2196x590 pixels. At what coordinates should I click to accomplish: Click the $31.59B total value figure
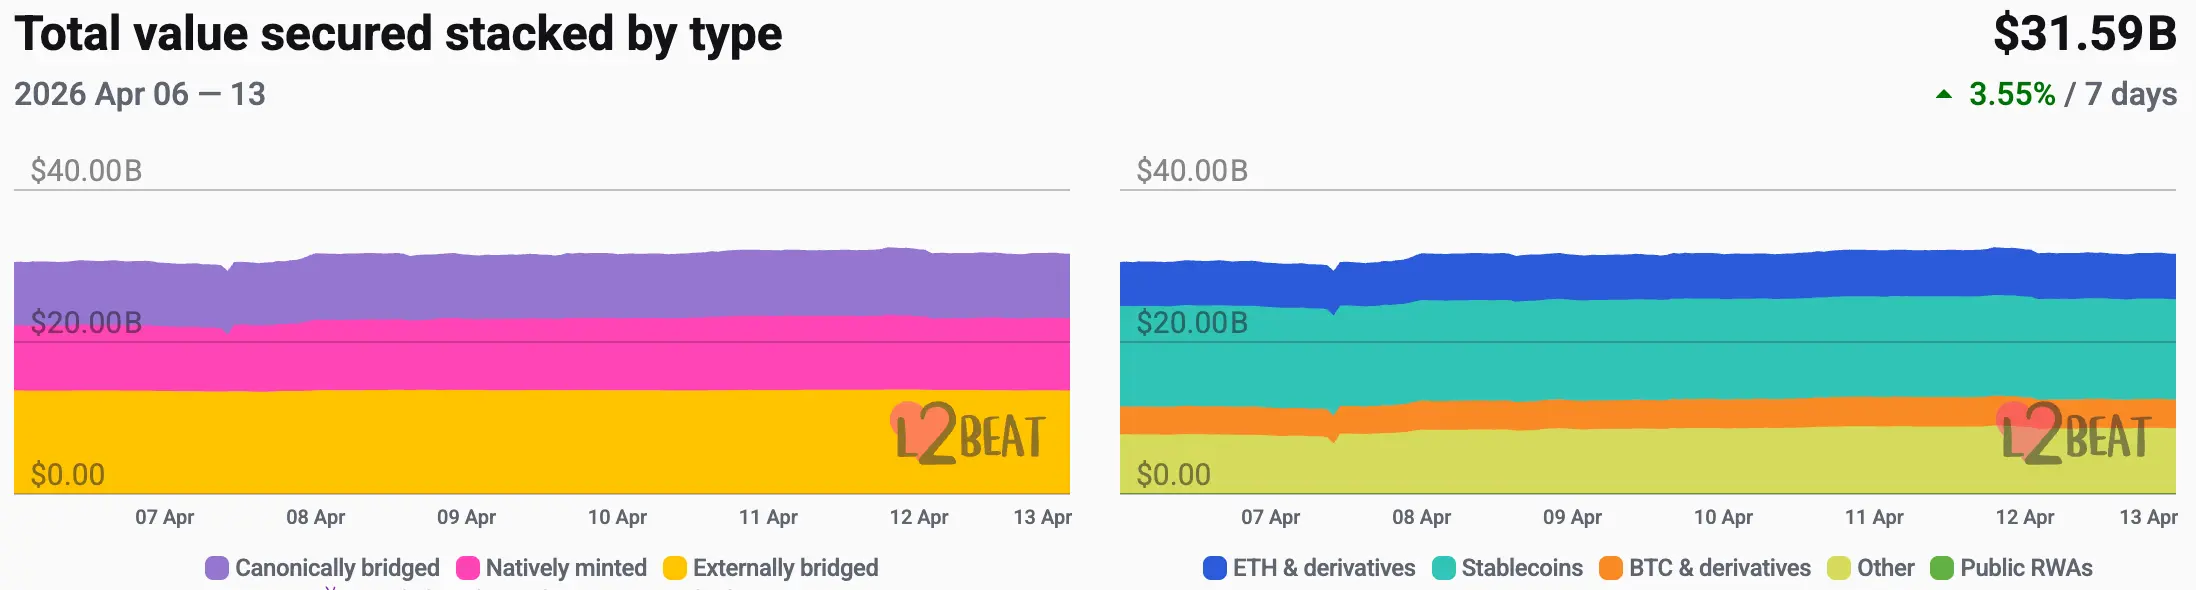(x=2084, y=34)
